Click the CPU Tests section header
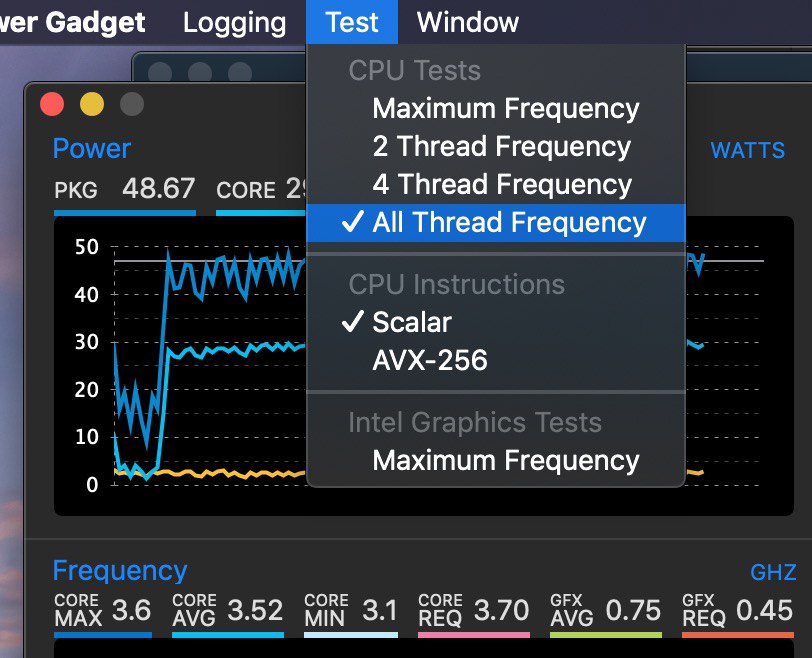The image size is (812, 658). 414,70
